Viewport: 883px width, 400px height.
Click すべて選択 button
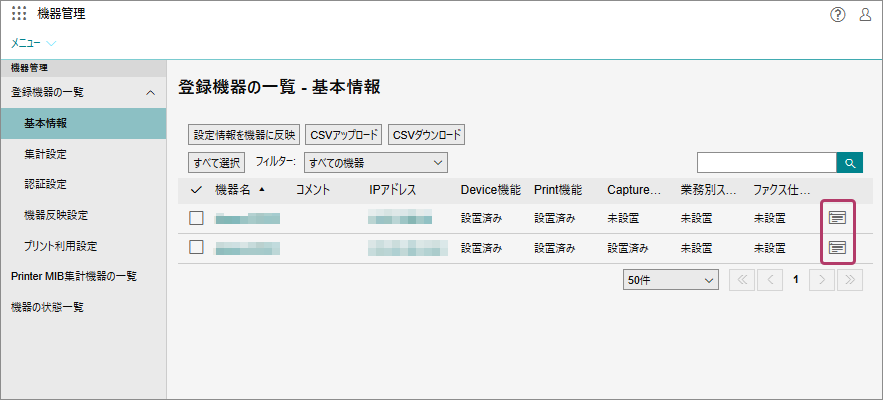pos(216,163)
